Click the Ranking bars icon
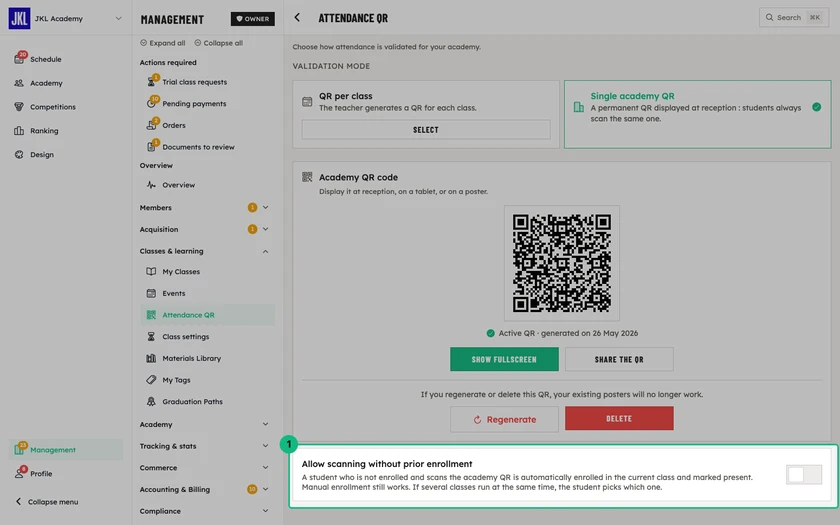Image resolution: width=840 pixels, height=525 pixels. click(x=19, y=131)
